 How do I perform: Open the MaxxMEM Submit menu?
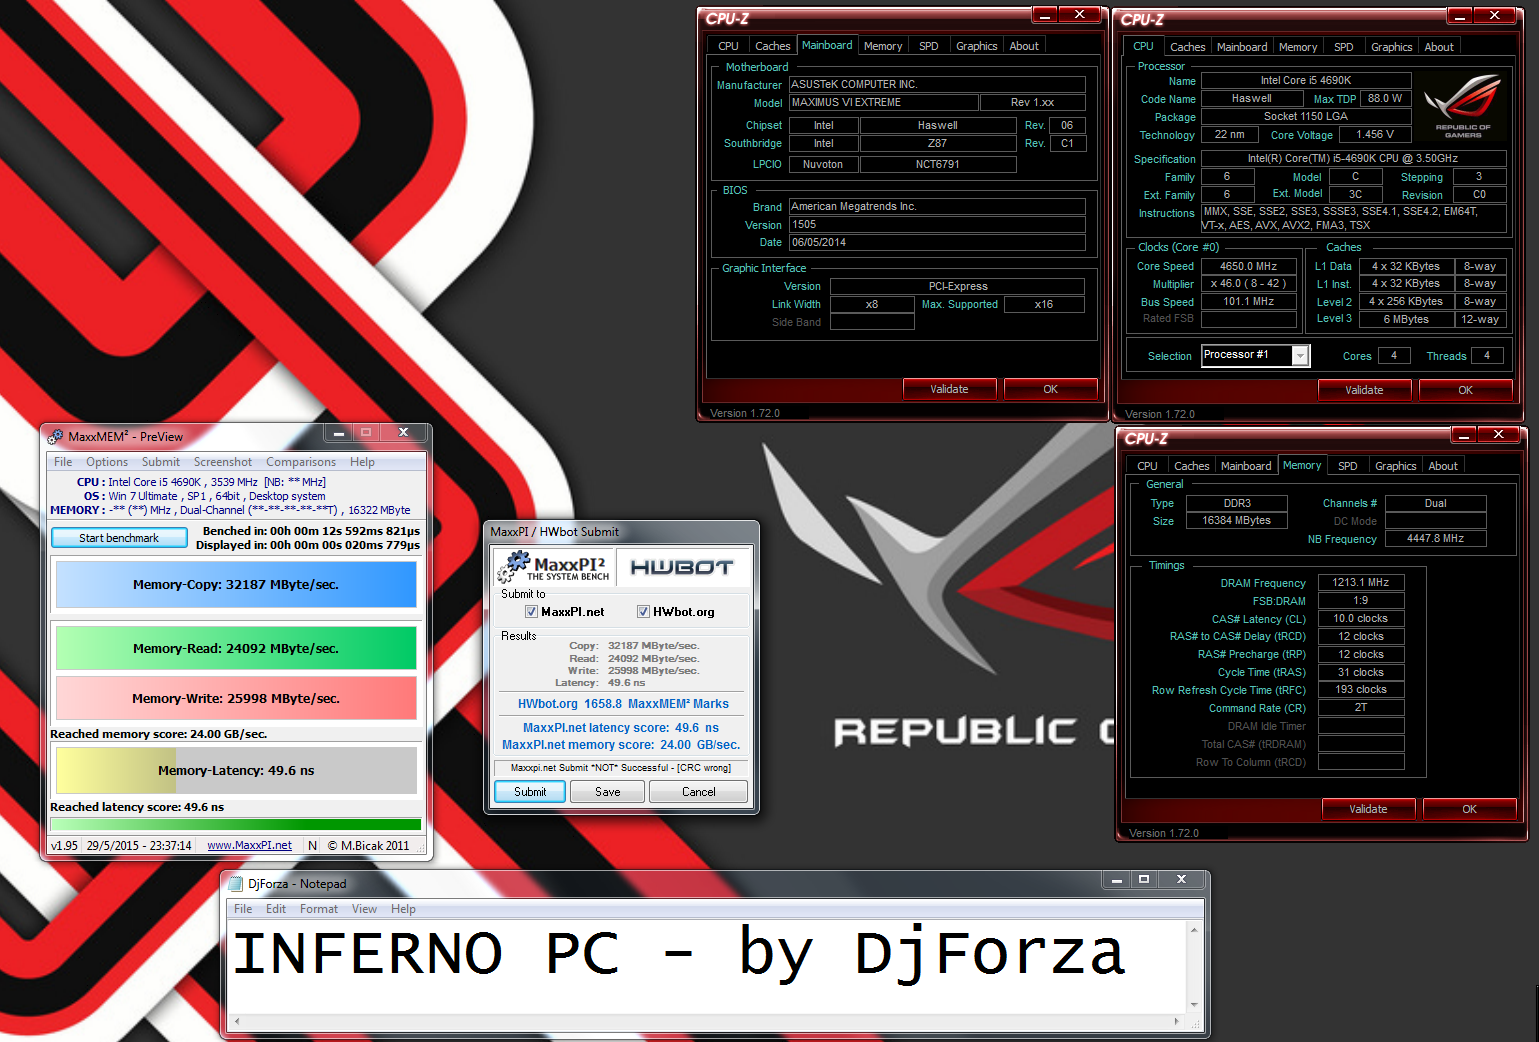pyautogui.click(x=161, y=462)
